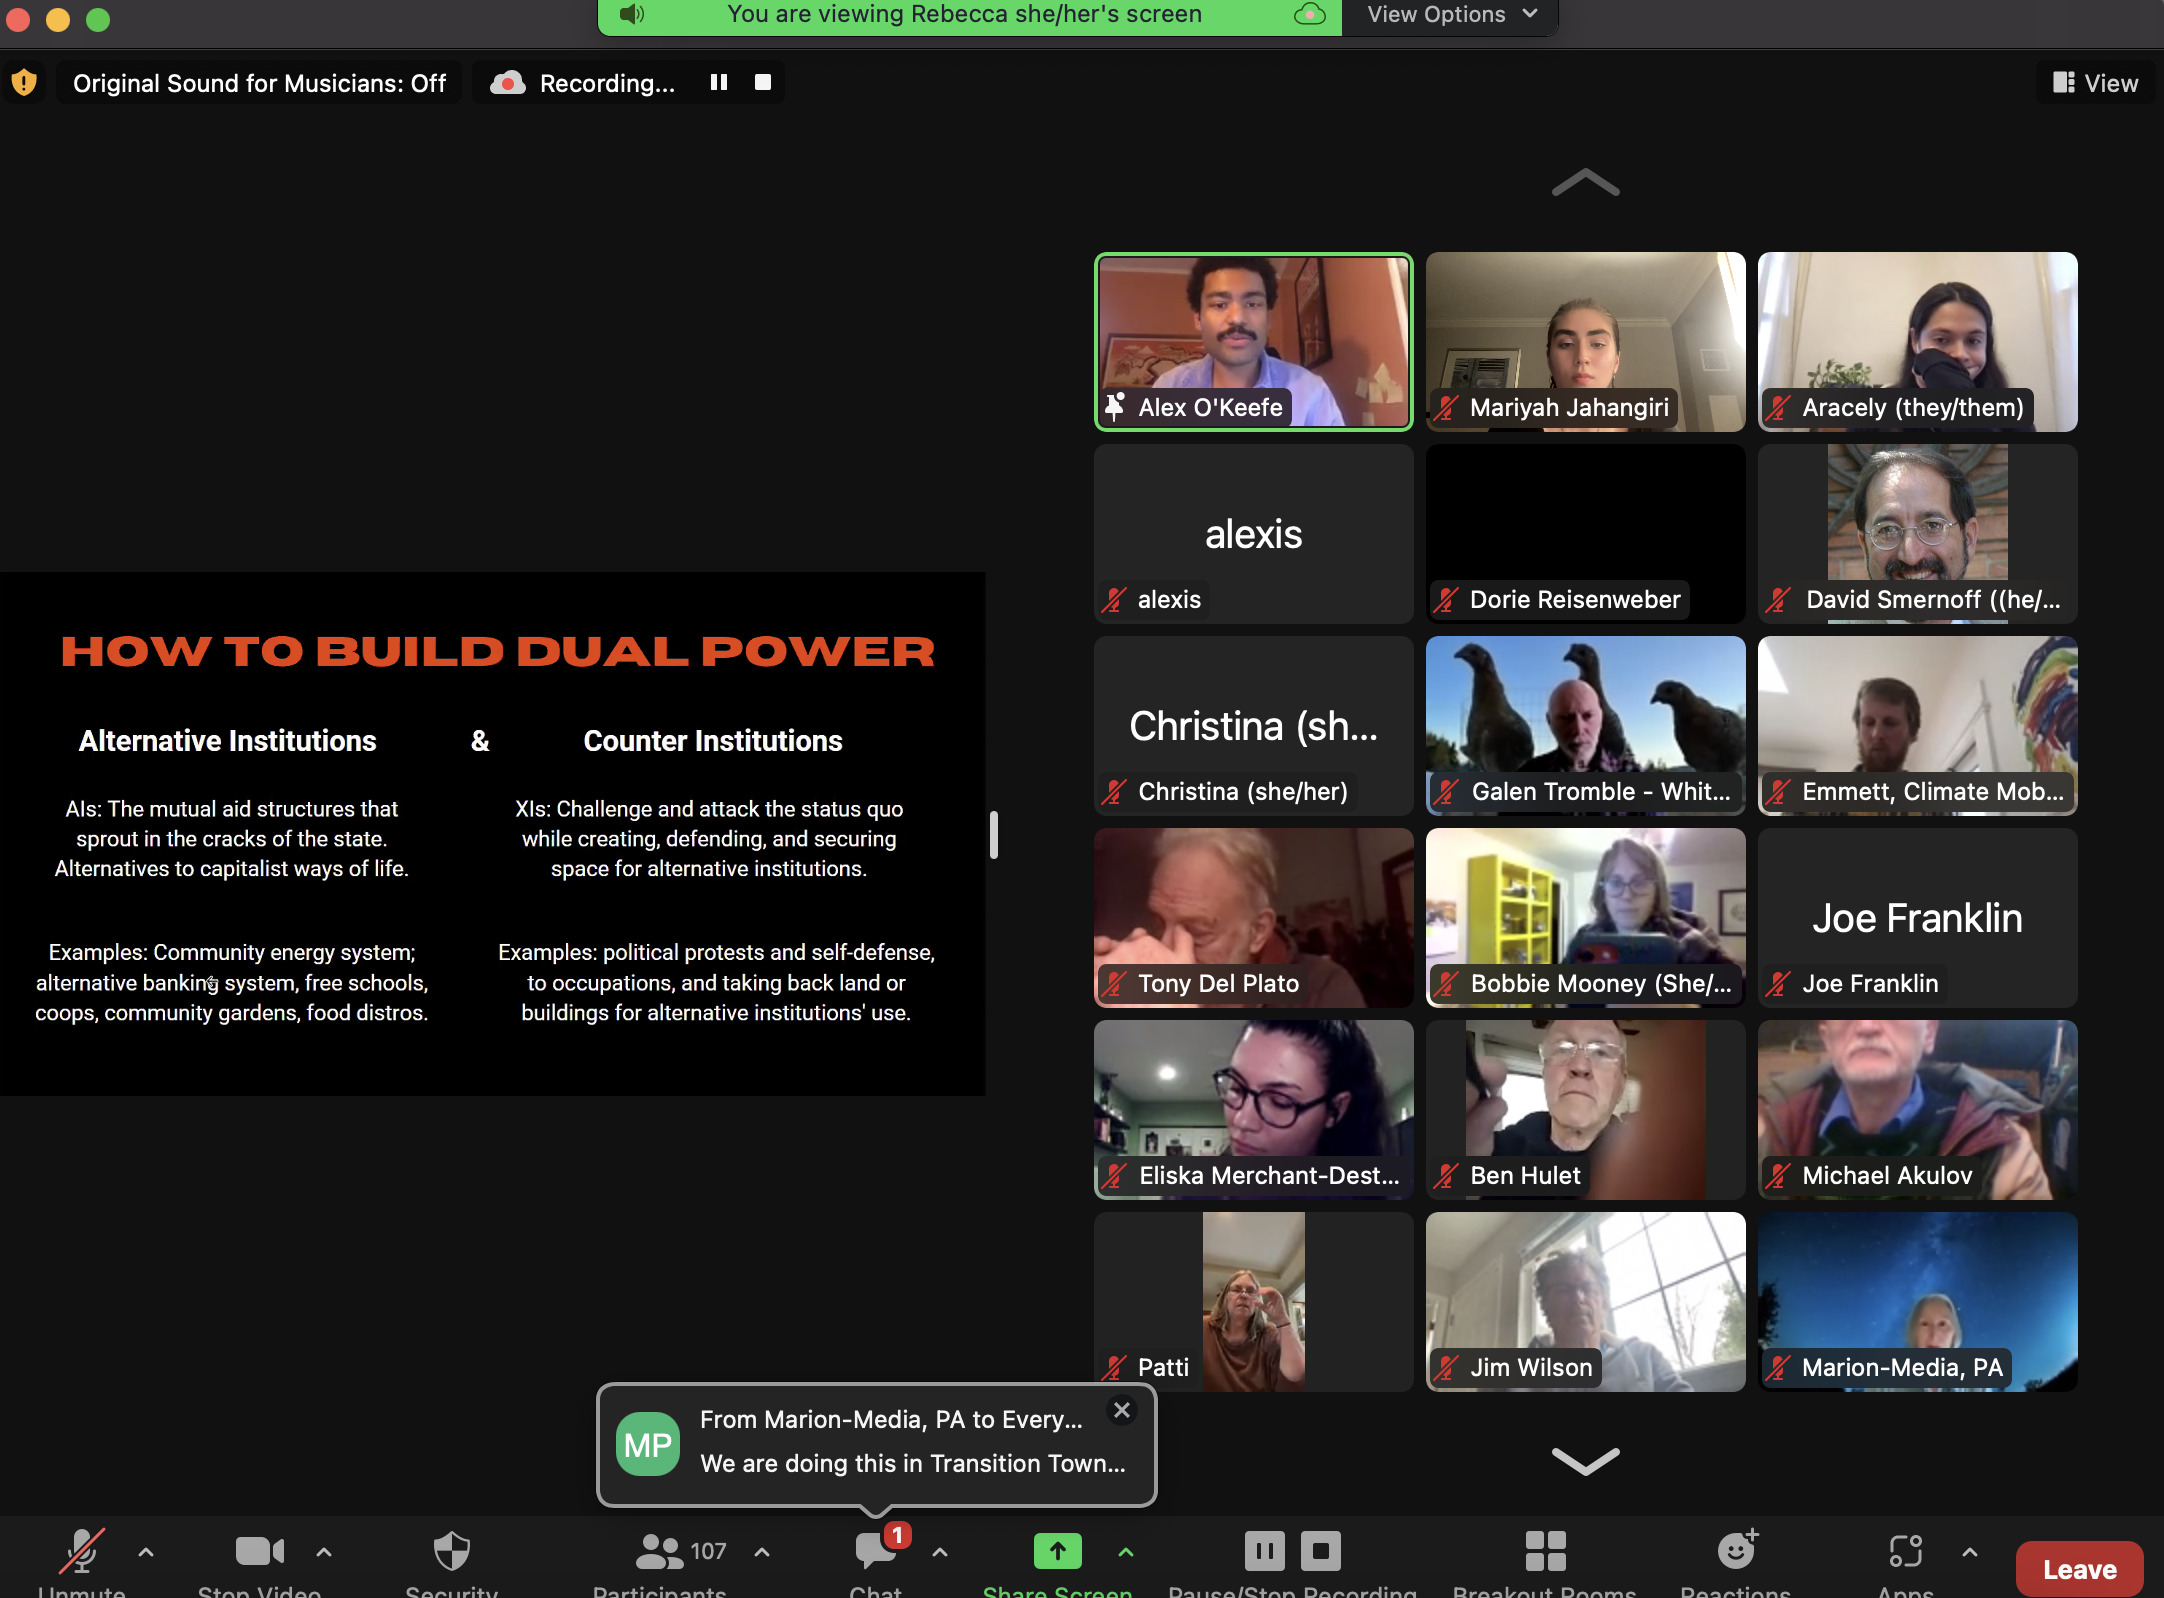Open the View Options dropdown

click(1451, 15)
